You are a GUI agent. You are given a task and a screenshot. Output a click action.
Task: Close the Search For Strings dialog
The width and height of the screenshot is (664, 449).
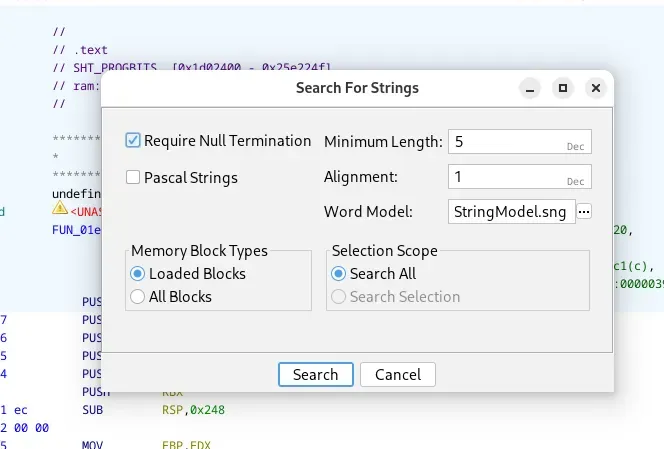pyautogui.click(x=596, y=88)
